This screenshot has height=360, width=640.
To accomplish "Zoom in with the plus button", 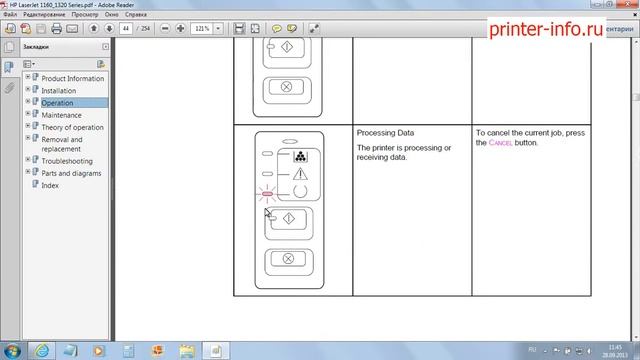I will (180, 29).
